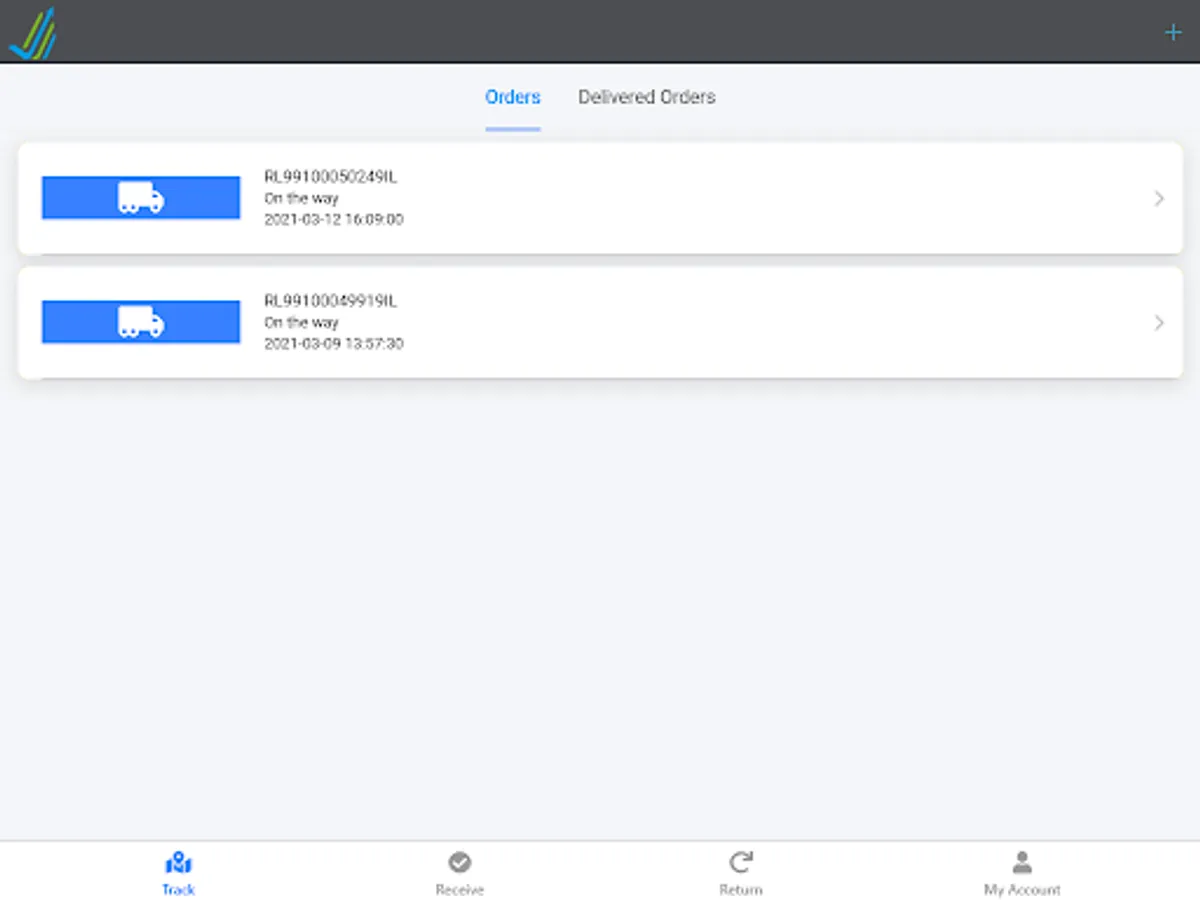
Task: Click the My Account label in the bottom bar
Action: (1022, 889)
